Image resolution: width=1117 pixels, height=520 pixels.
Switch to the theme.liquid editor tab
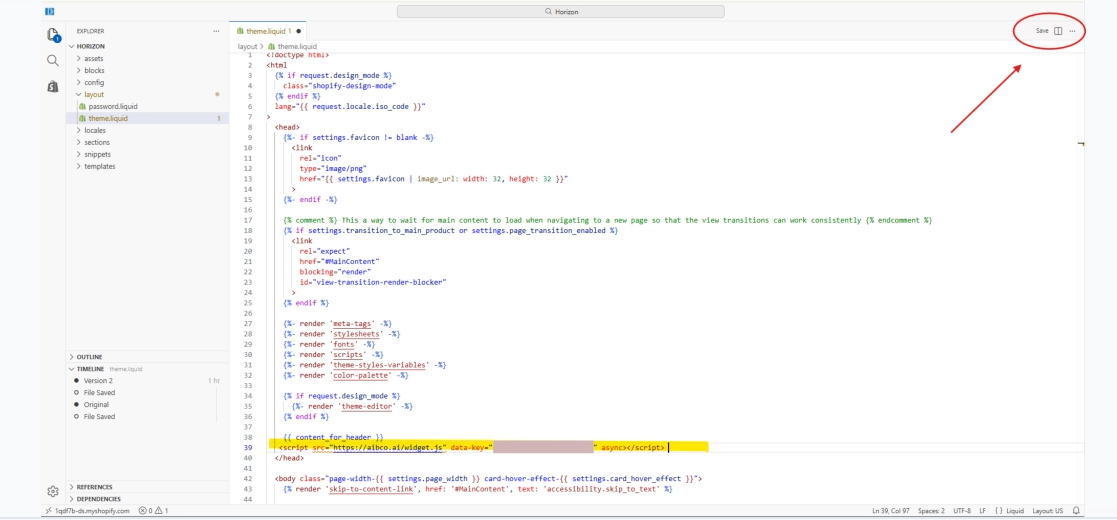pyautogui.click(x=269, y=31)
